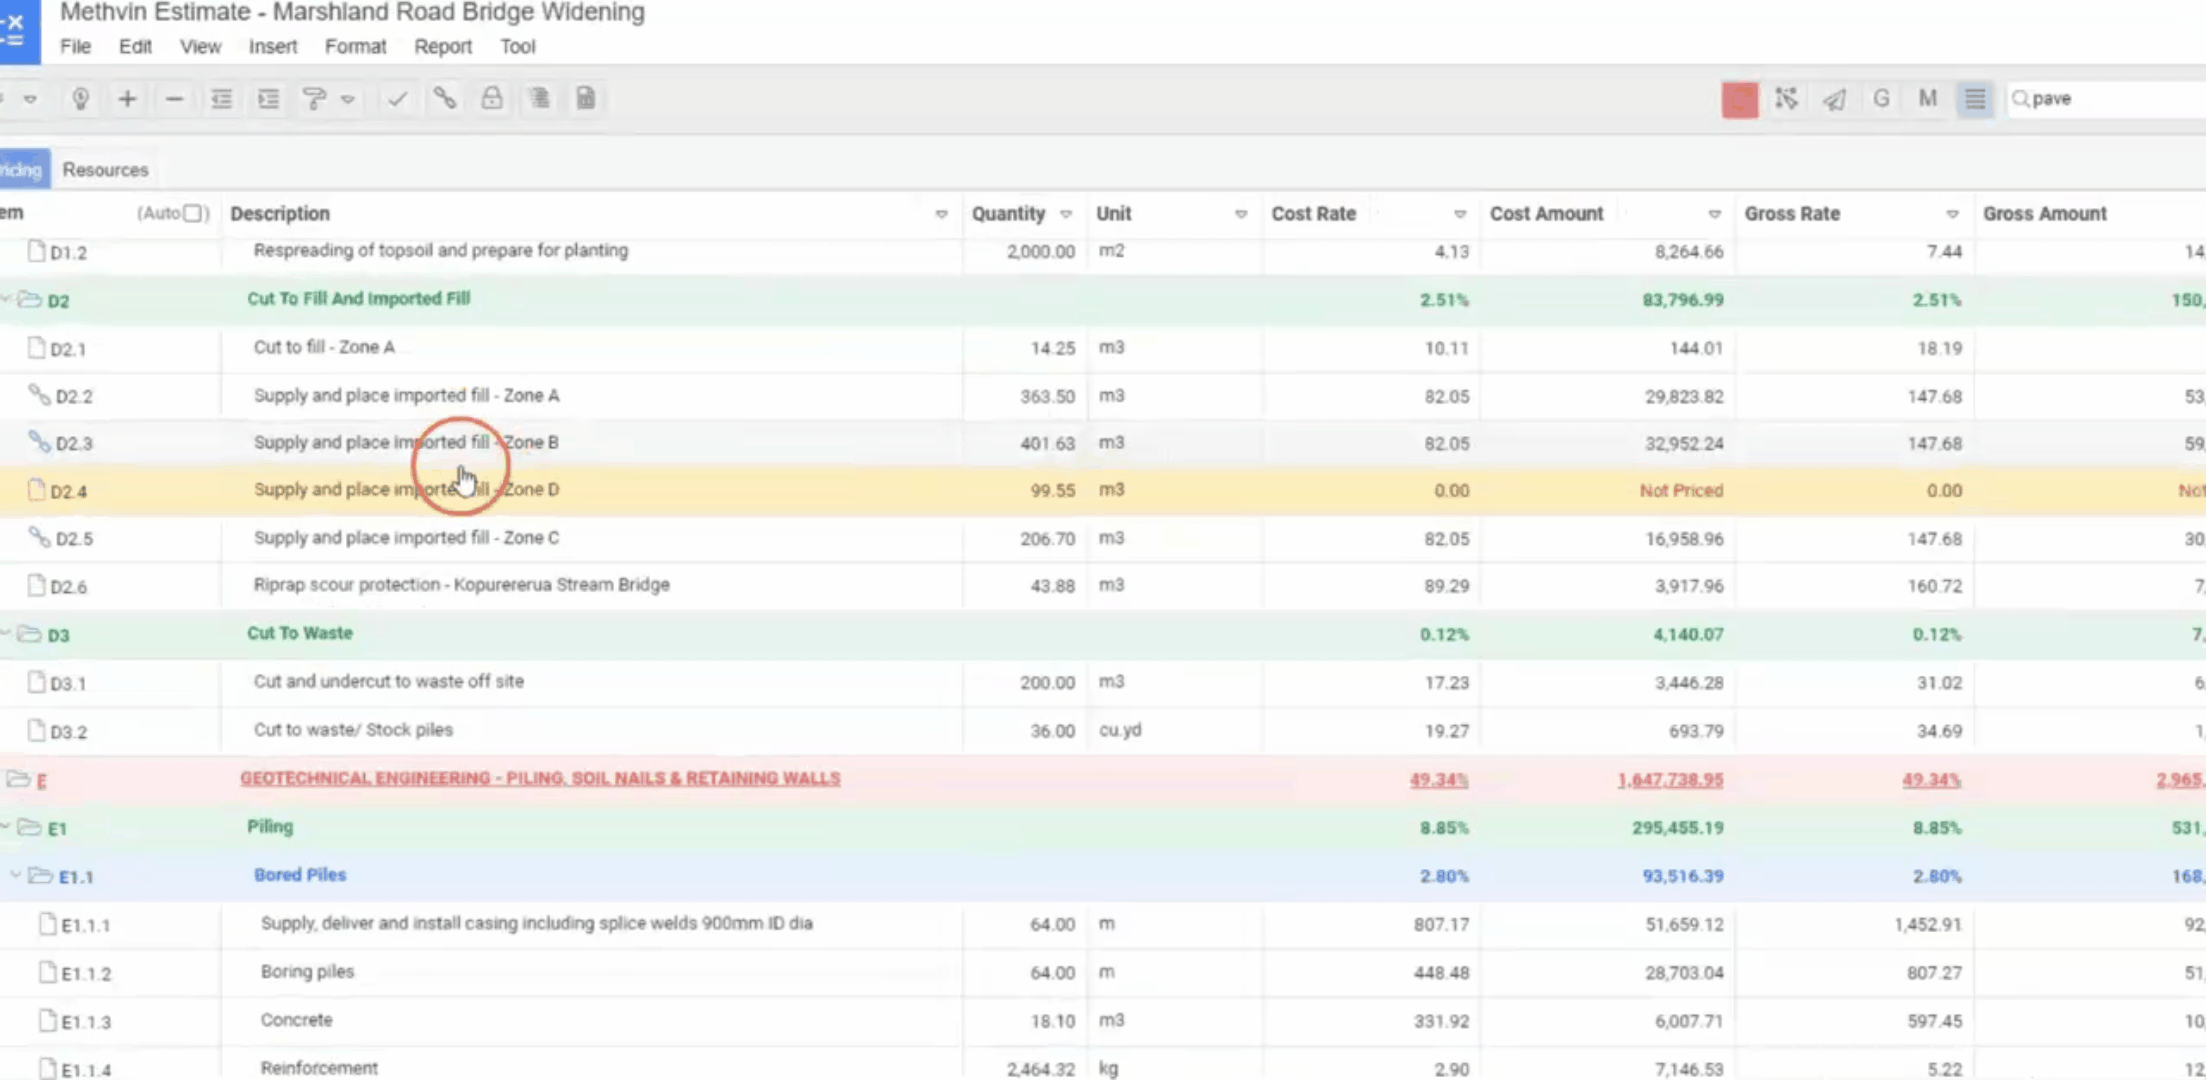Toggle the Auto checkbox in Item header
The width and height of the screenshot is (2206, 1080).
point(194,213)
